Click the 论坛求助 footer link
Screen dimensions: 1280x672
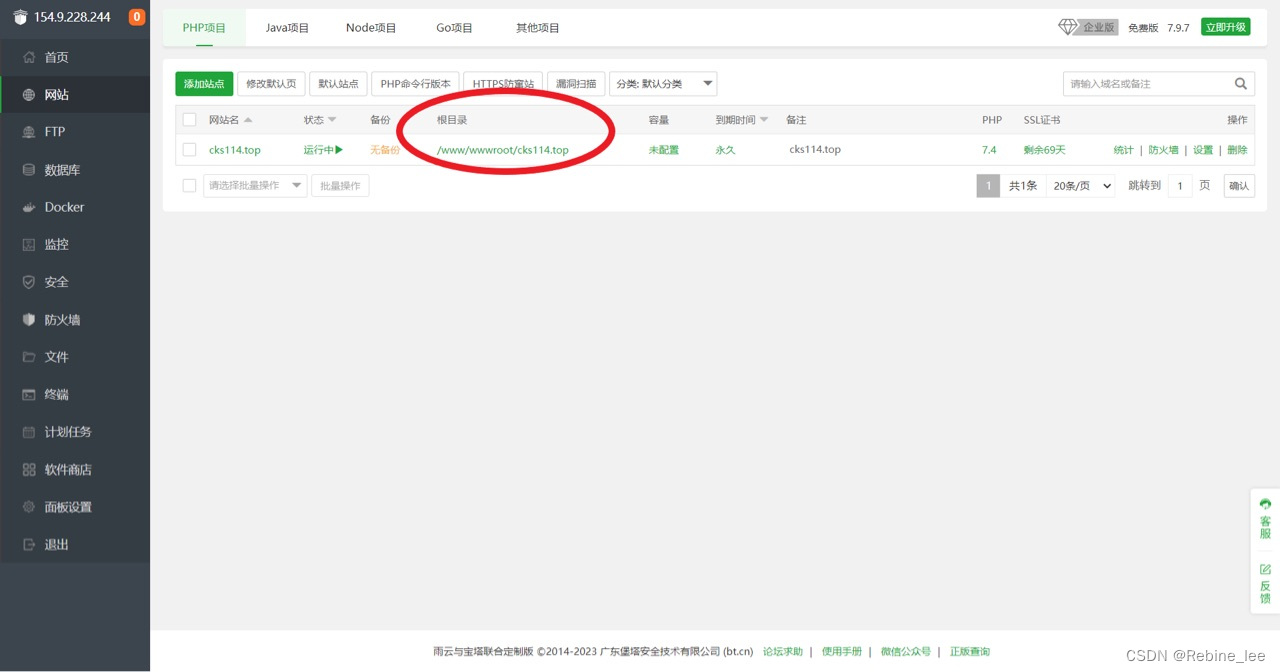782,652
